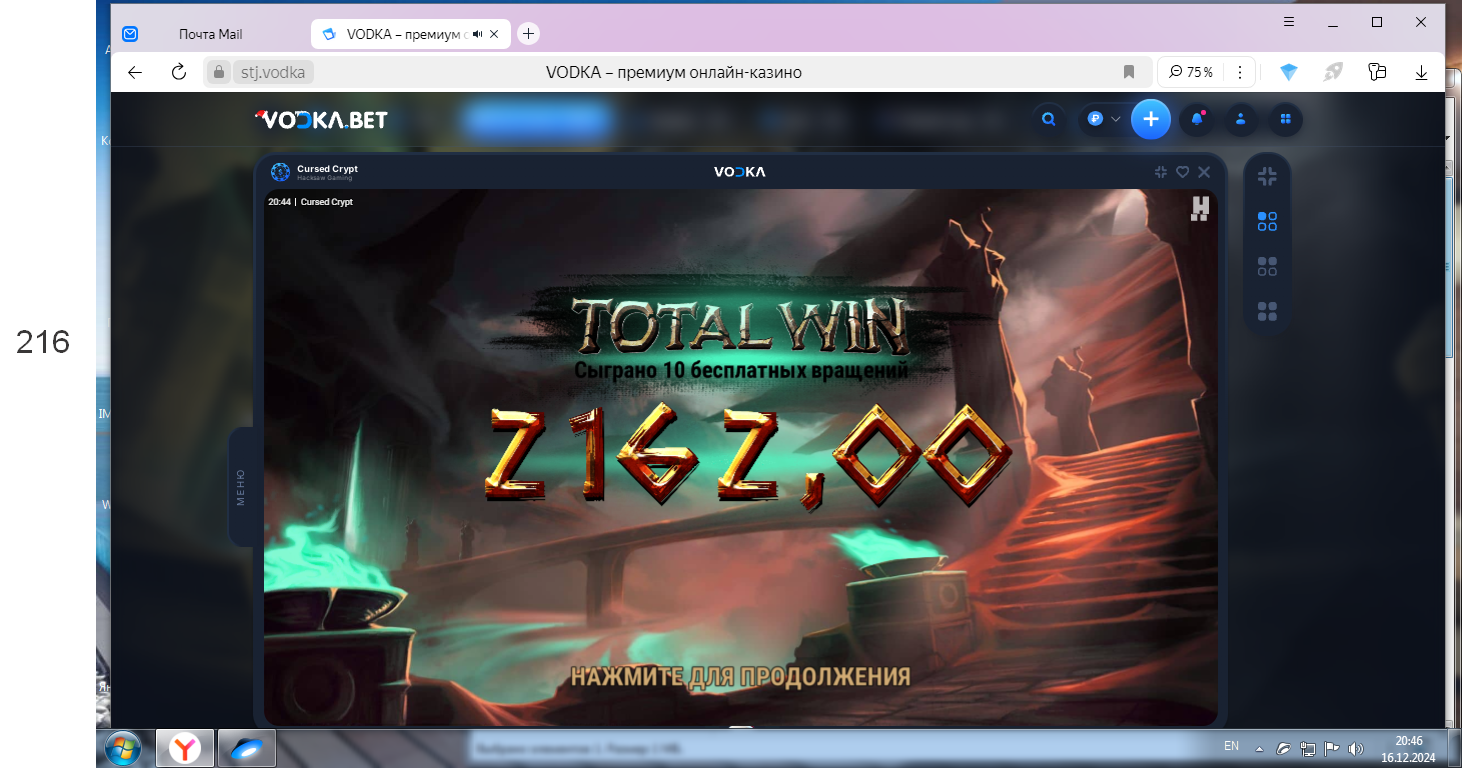Go back to the previous page
This screenshot has height=768, width=1462.
tap(135, 72)
